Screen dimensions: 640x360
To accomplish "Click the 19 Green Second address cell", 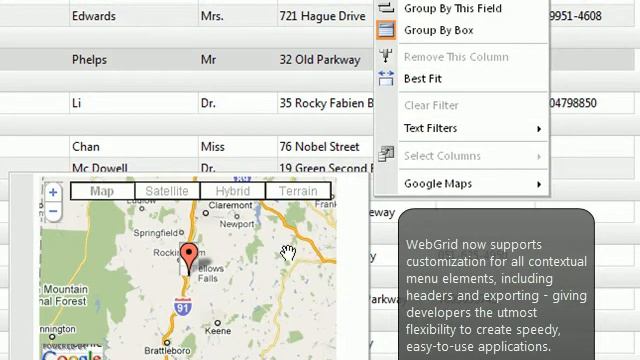I will point(325,167).
